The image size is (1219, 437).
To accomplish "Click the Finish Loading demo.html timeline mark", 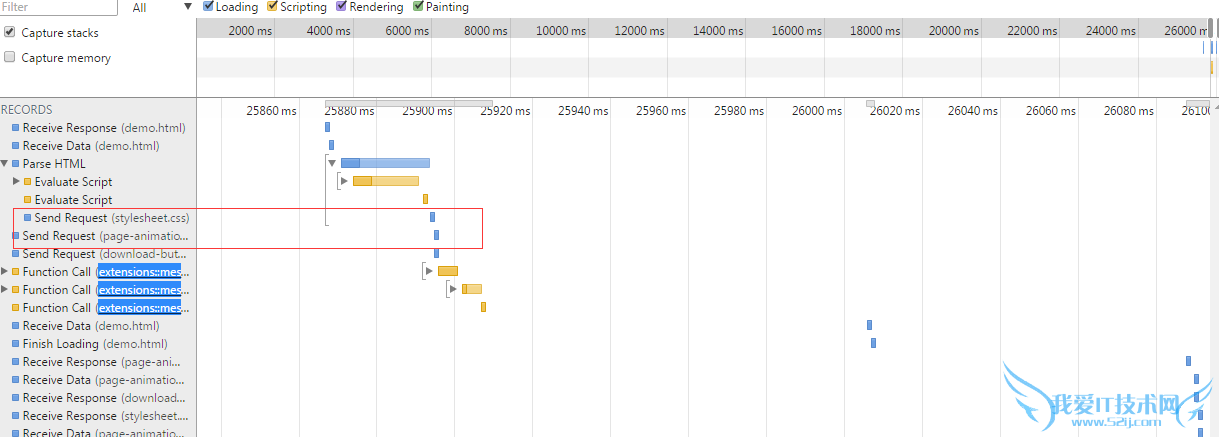I will [873, 343].
